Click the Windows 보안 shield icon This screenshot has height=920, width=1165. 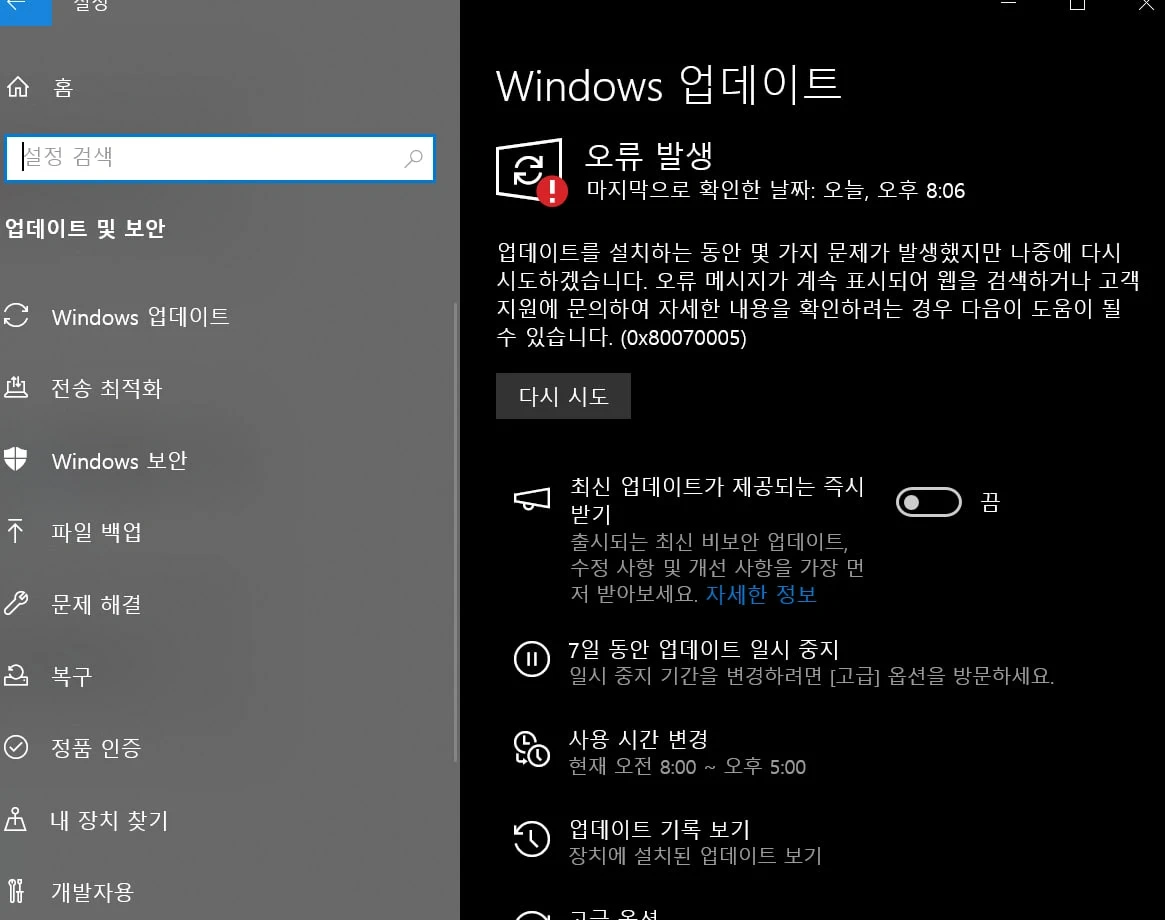[x=16, y=459]
